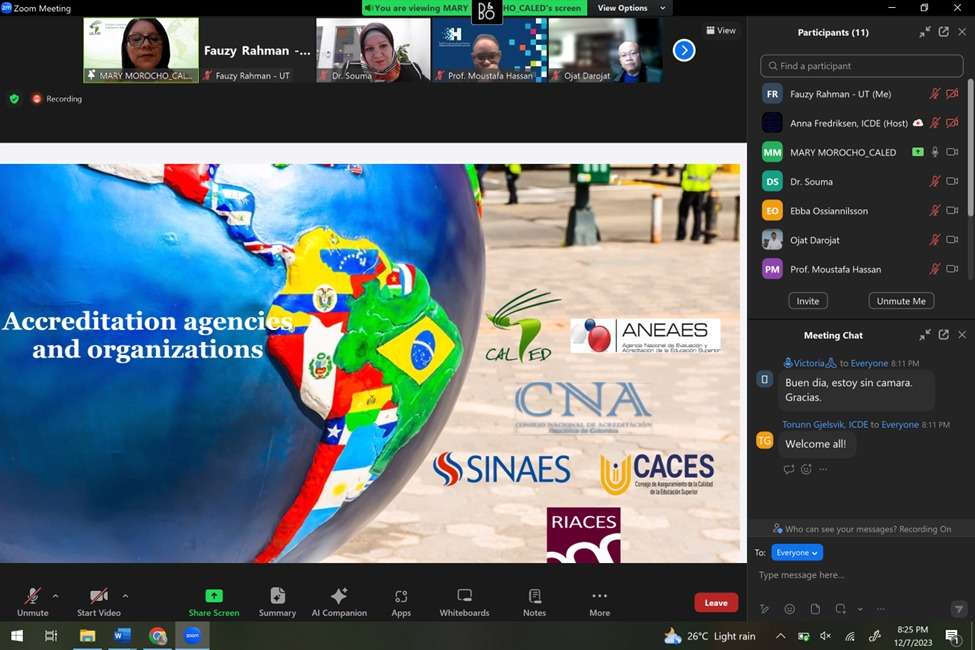Click Ebba Ossiannilsson's muted microphone icon
This screenshot has height=650, width=975.
(x=935, y=210)
